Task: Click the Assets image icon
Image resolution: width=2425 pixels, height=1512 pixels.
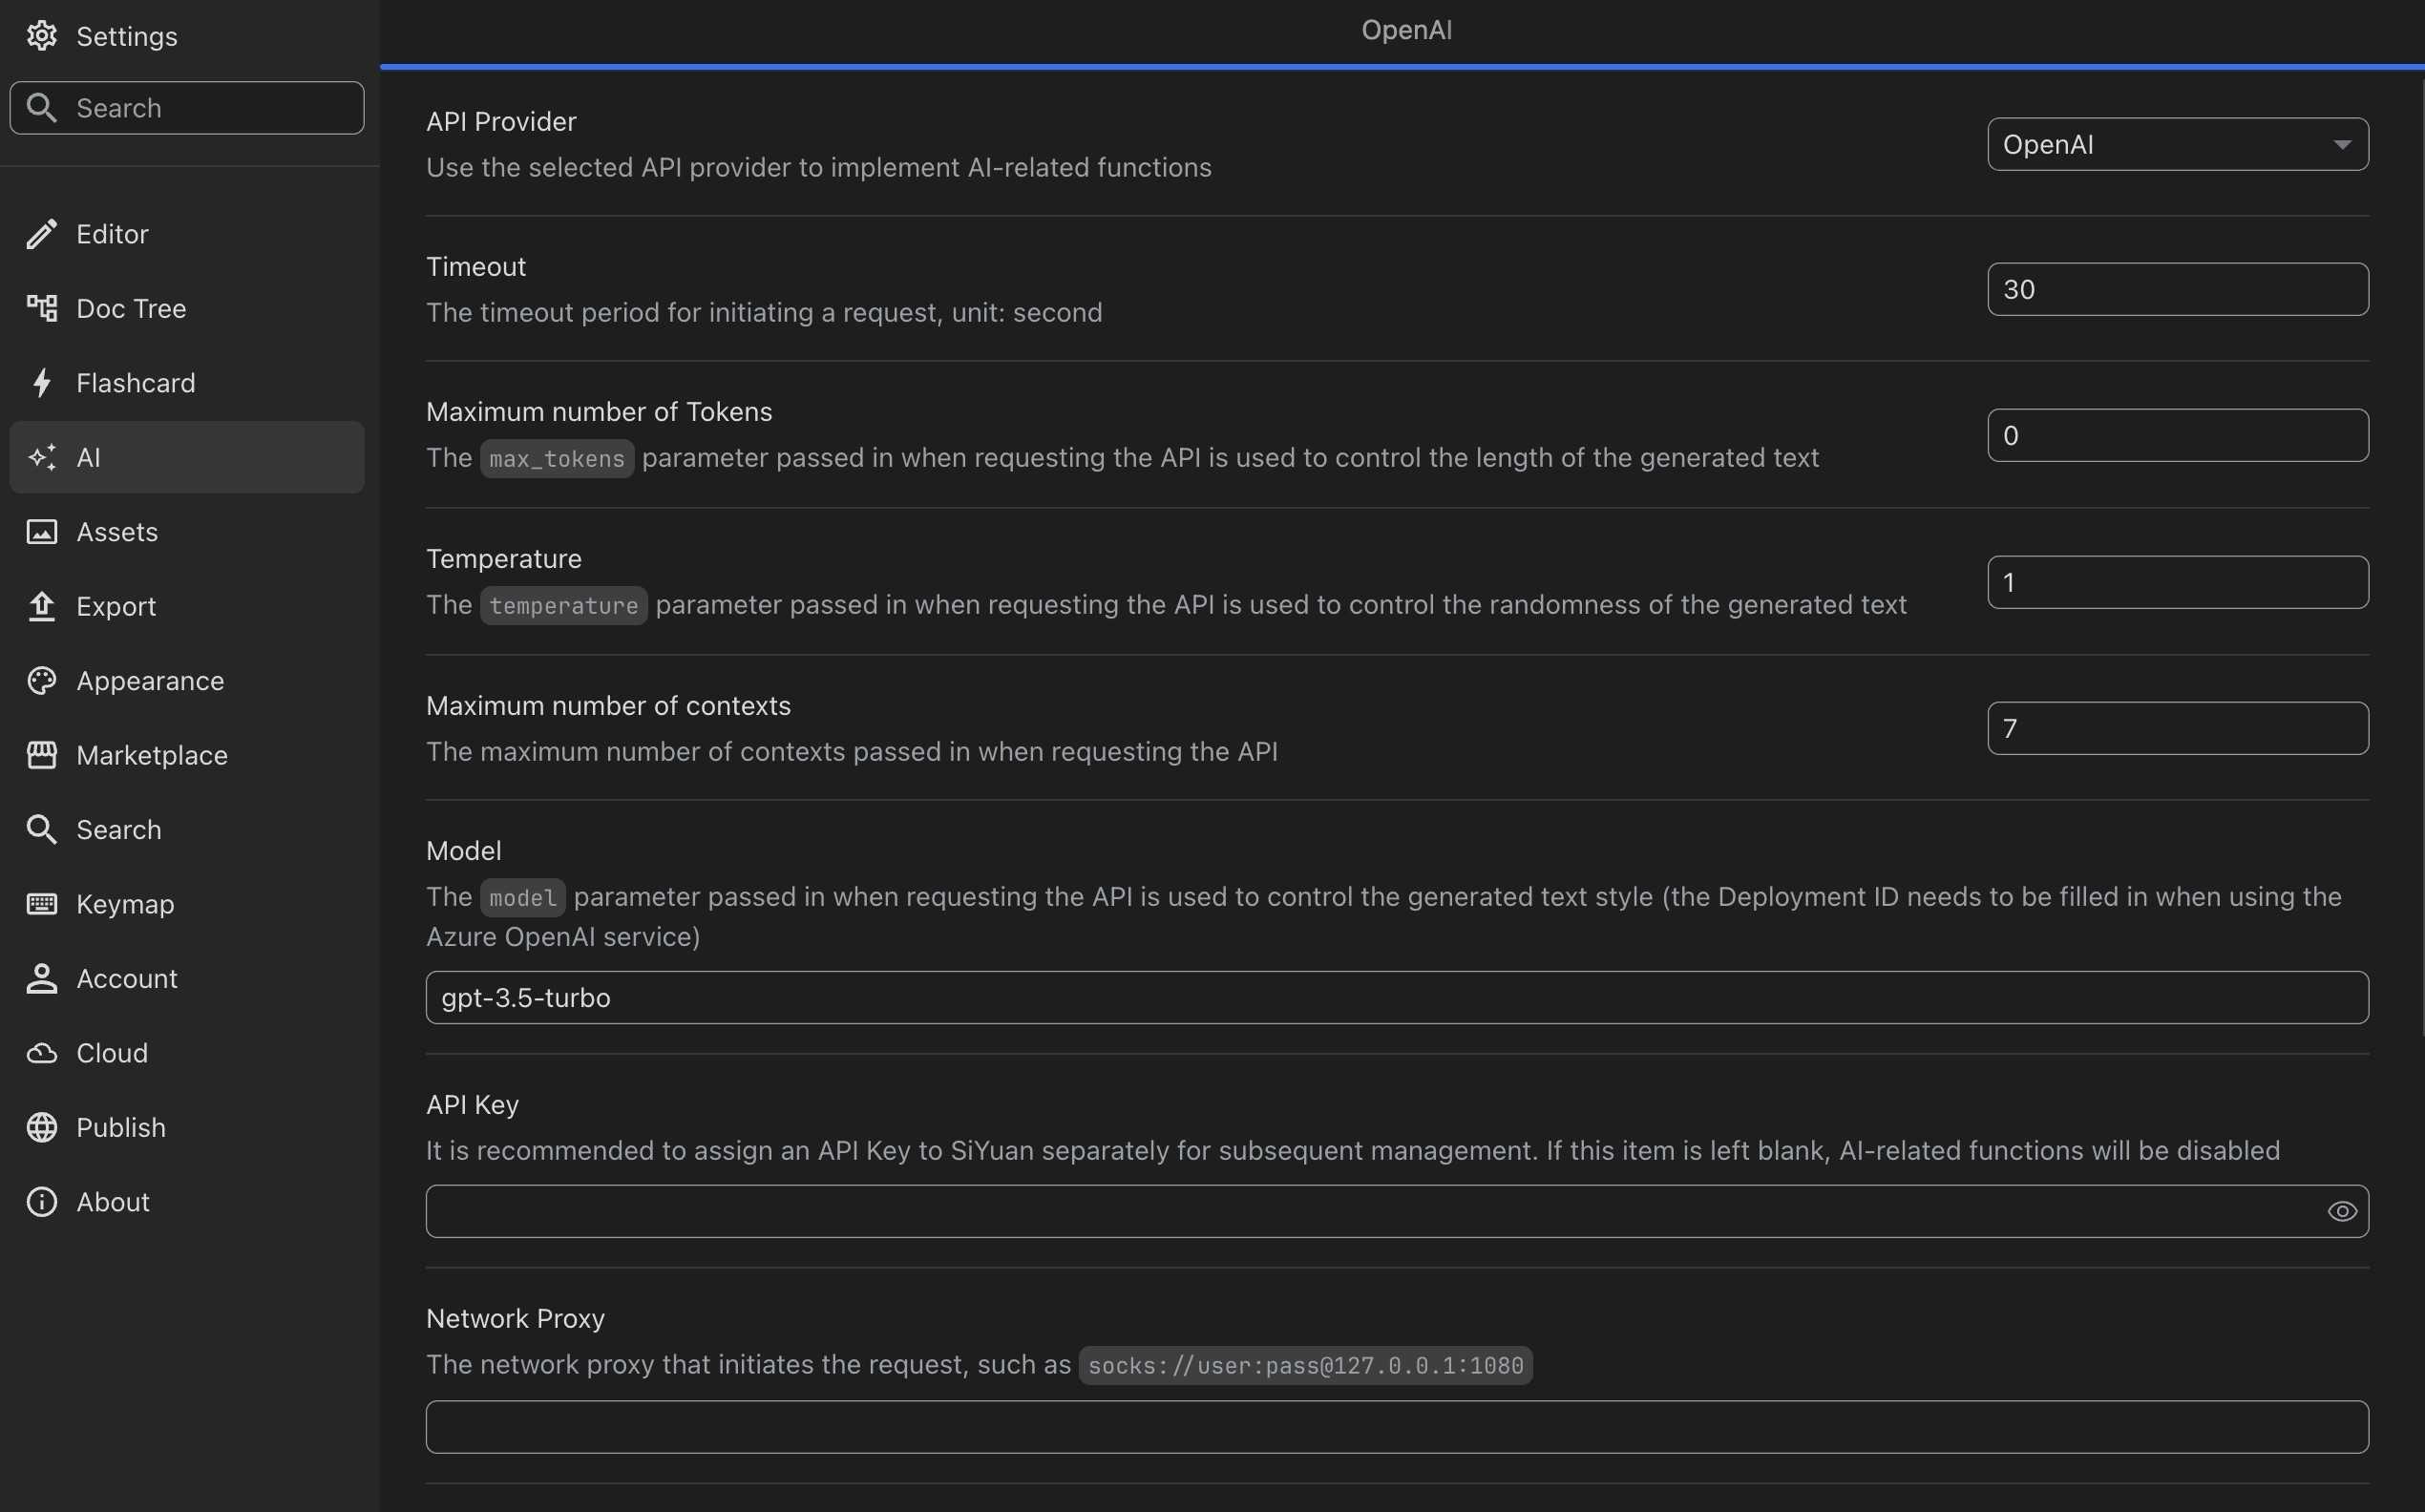Action: click(41, 532)
